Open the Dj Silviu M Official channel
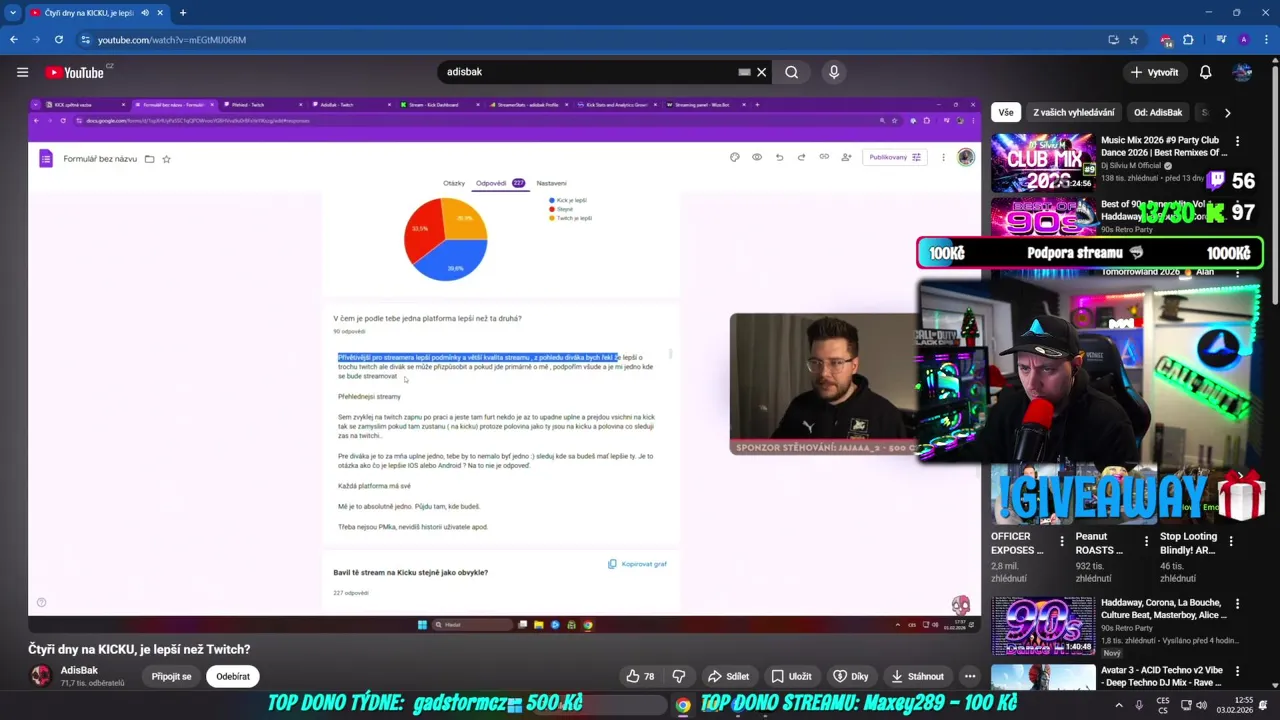 (1130, 166)
